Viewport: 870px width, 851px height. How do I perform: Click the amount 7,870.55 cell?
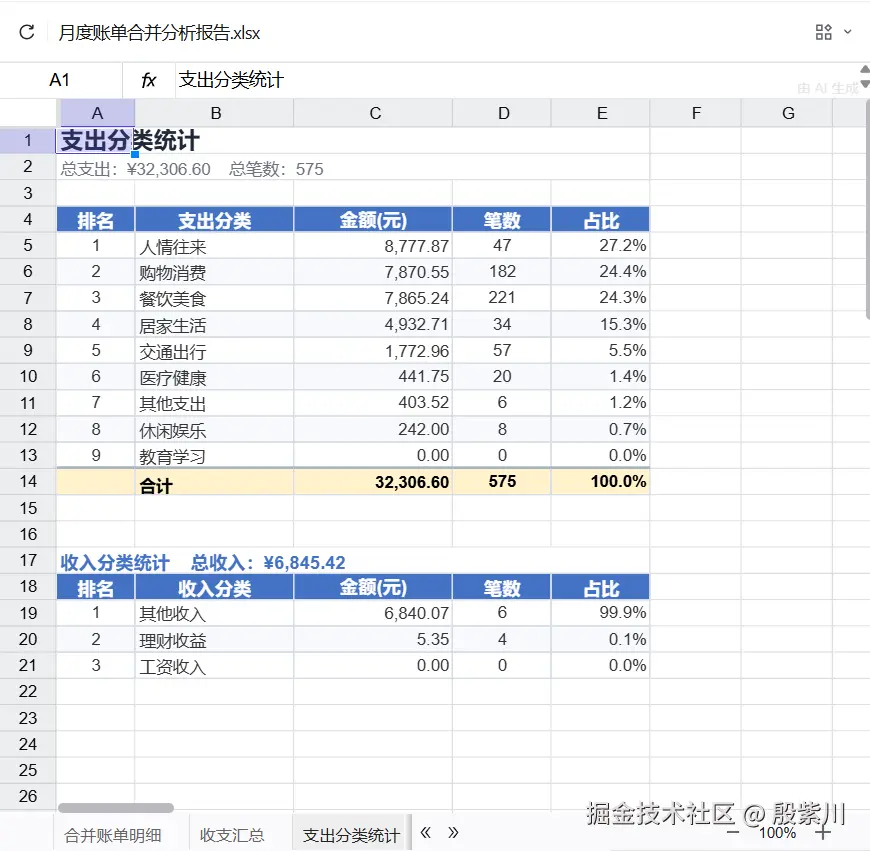[x=373, y=272]
